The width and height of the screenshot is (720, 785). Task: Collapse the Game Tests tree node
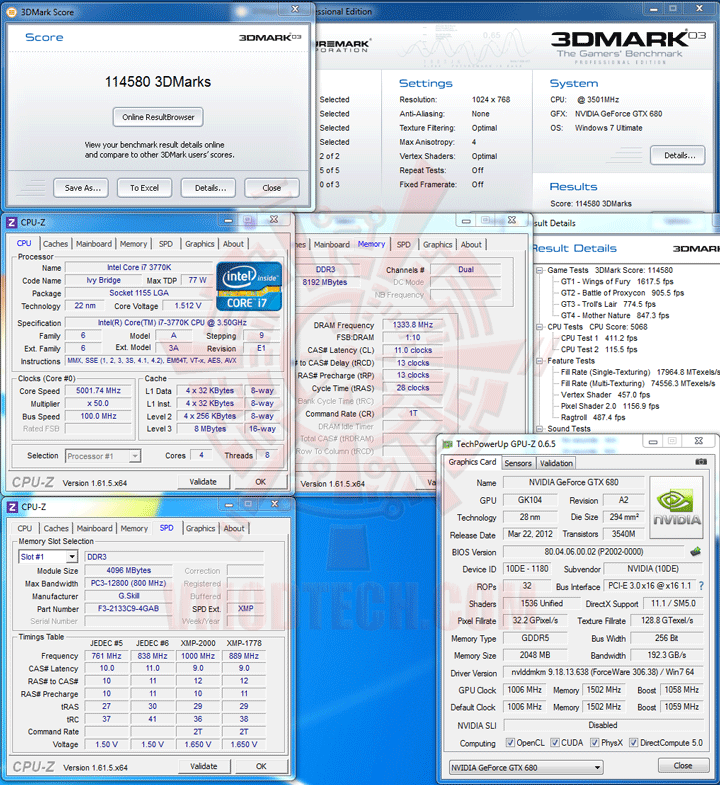[x=540, y=270]
